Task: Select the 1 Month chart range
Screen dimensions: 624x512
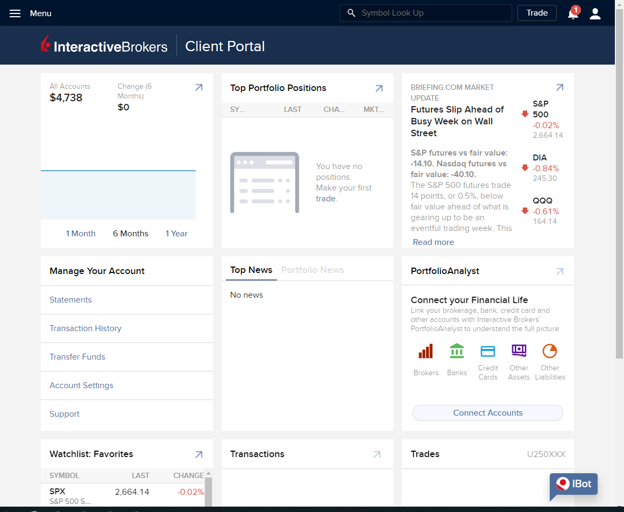Action: [81, 234]
